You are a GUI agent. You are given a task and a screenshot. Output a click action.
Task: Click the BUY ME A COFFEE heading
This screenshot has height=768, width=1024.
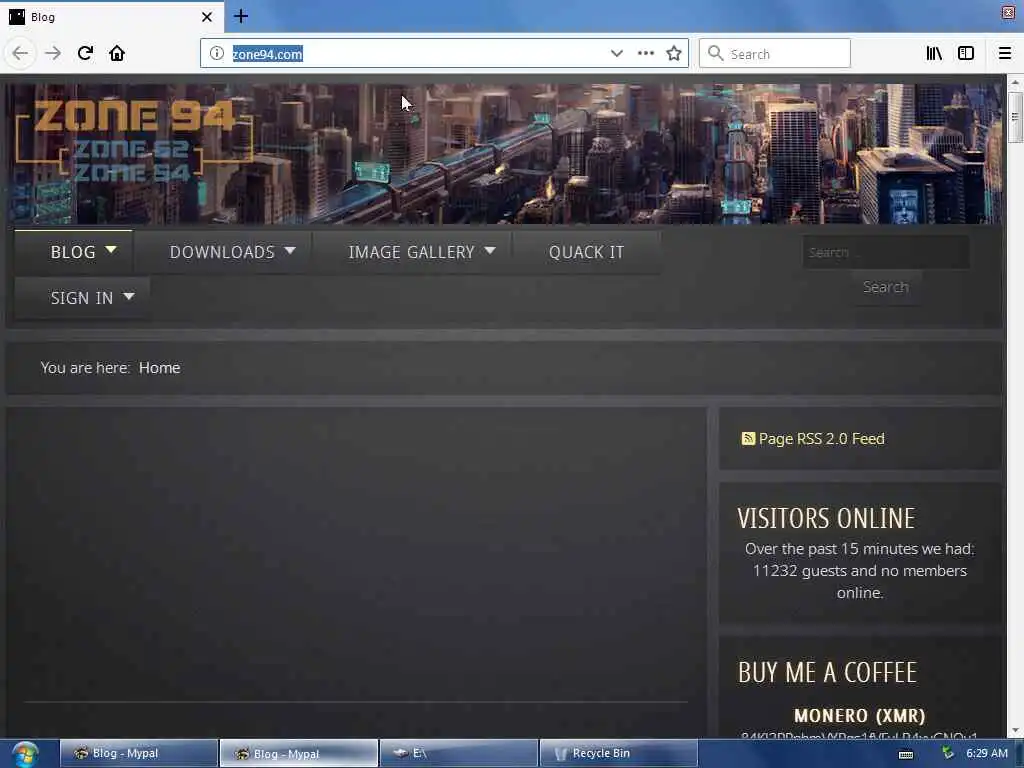click(x=827, y=673)
